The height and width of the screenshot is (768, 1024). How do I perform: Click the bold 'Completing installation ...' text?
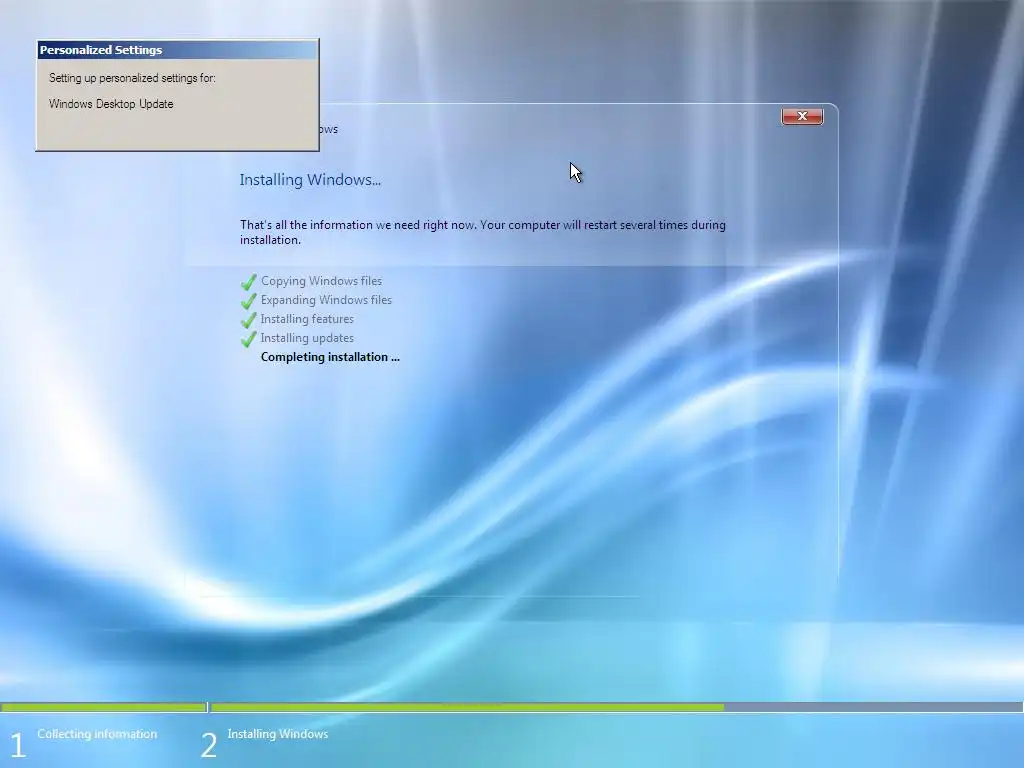click(x=330, y=357)
